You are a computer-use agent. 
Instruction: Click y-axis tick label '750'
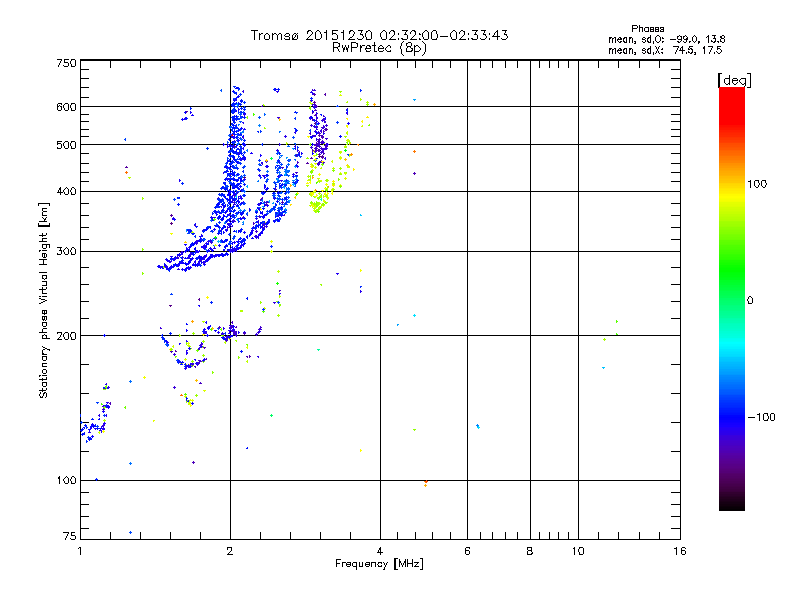(x=66, y=63)
